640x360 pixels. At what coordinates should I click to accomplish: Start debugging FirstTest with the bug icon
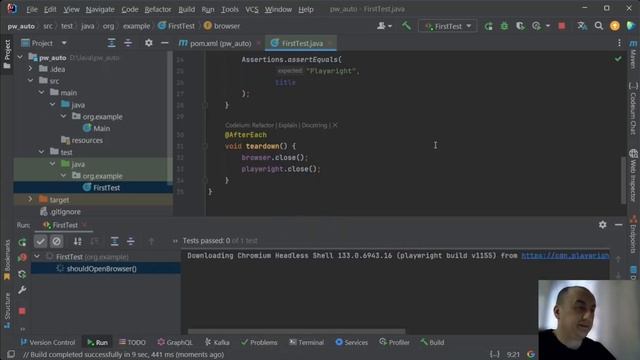coord(504,26)
